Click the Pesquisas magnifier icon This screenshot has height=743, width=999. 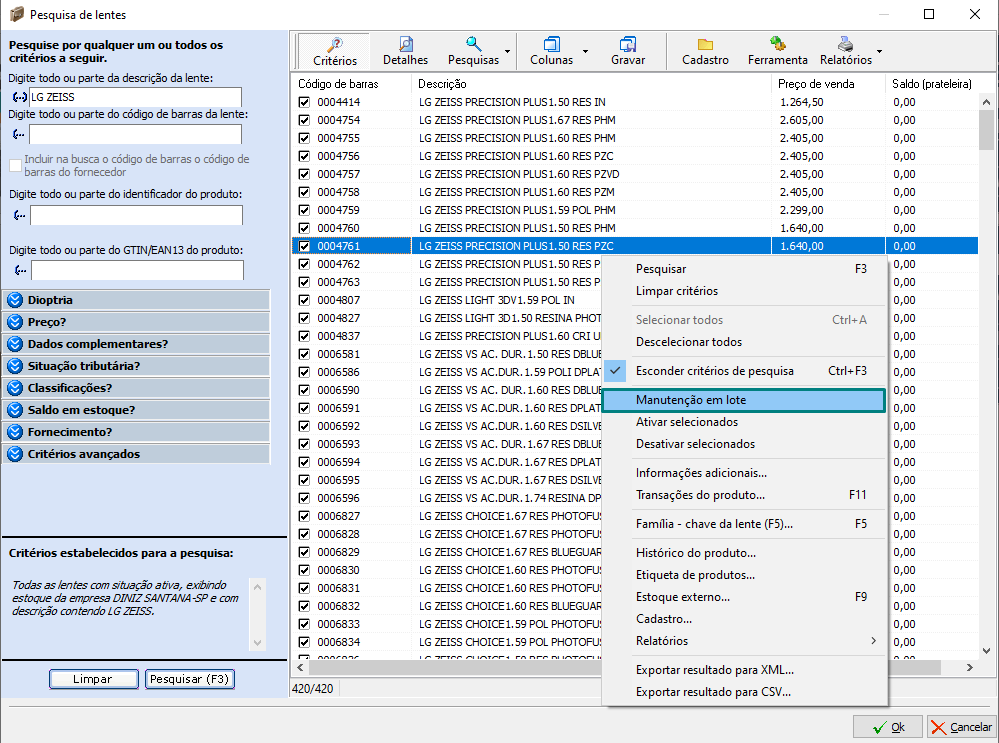(x=473, y=43)
